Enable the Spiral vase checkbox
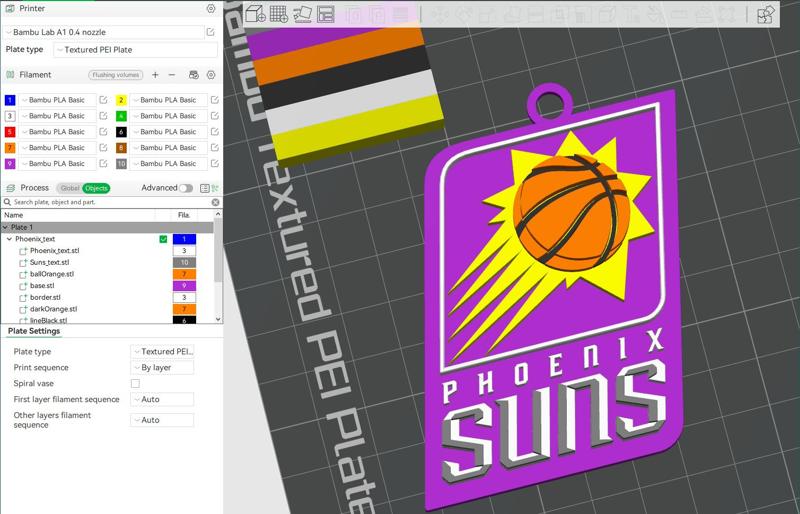Image resolution: width=800 pixels, height=514 pixels. (135, 383)
